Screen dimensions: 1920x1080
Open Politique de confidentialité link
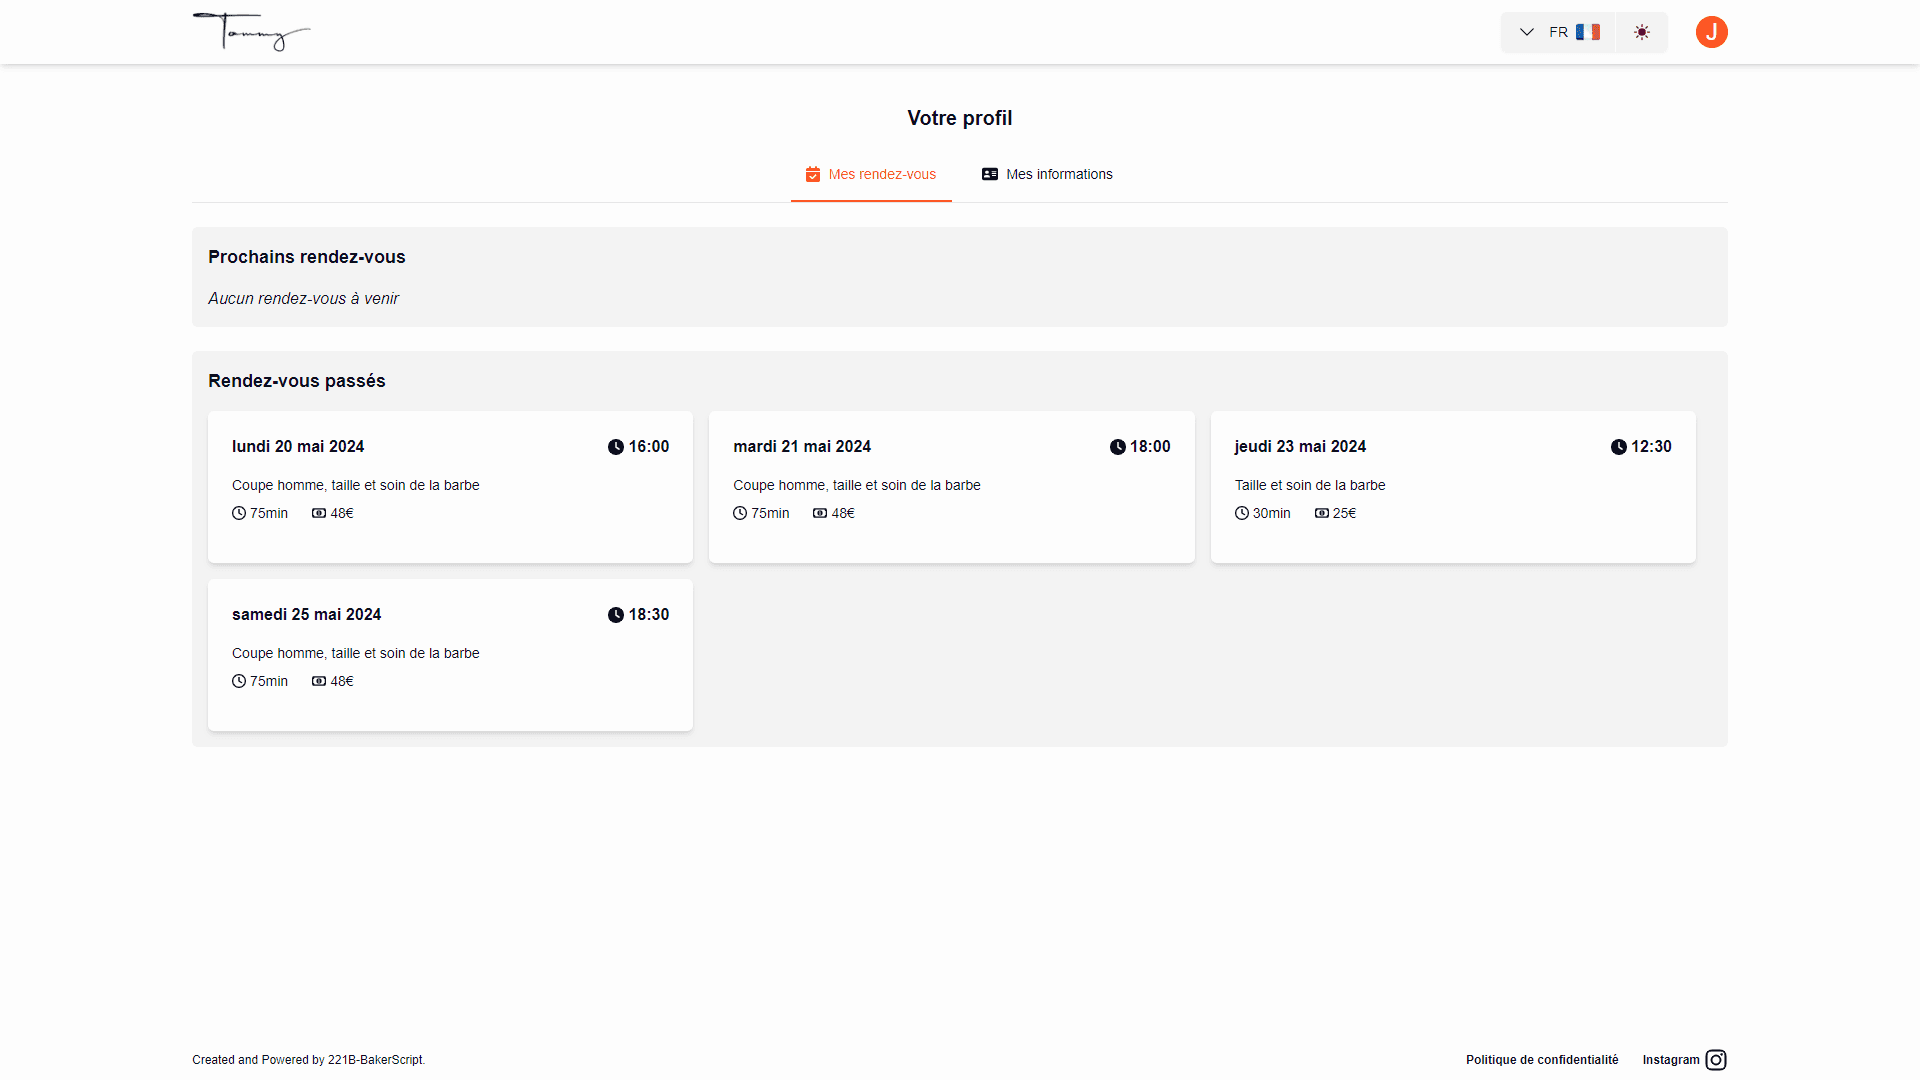coord(1541,1060)
